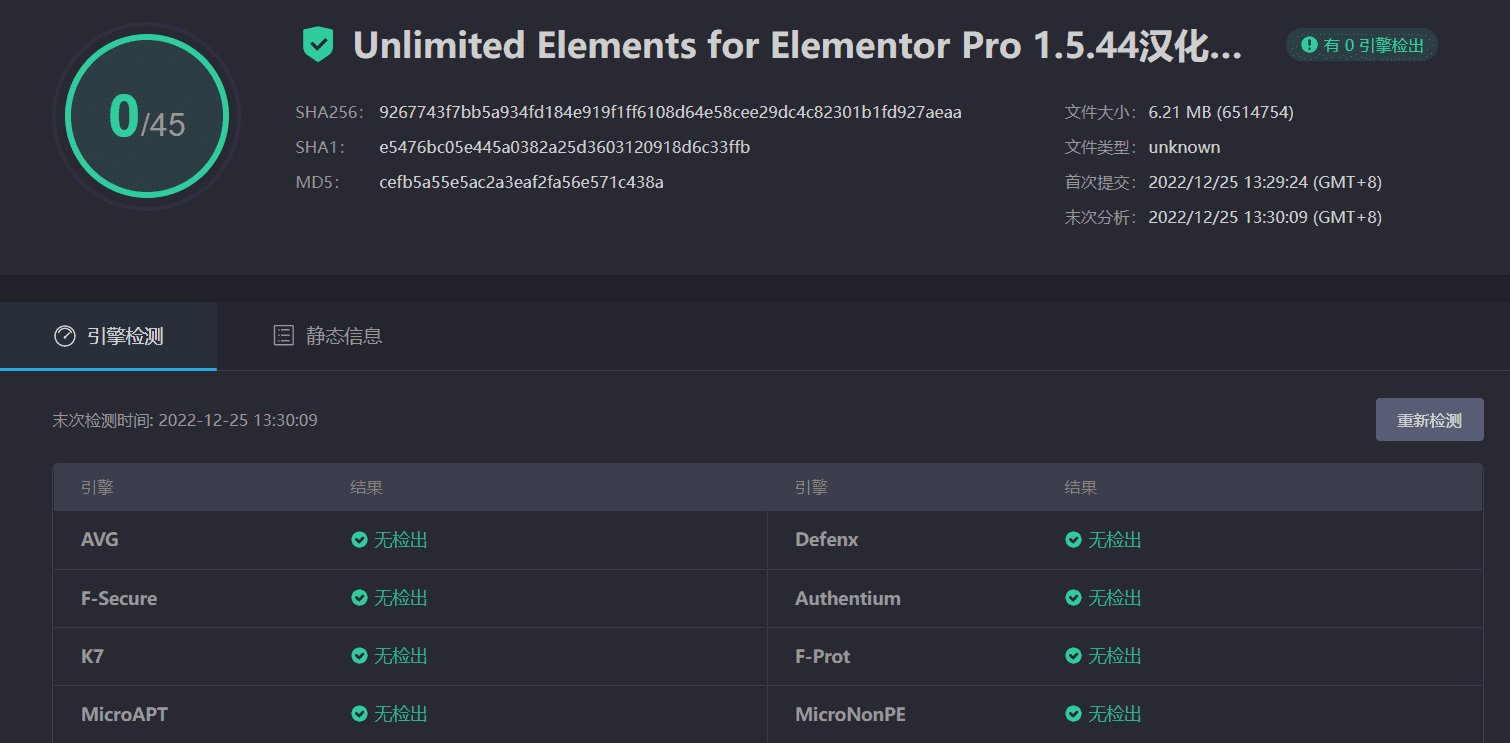1510x743 pixels.
Task: Click the Unlimited Elements file title
Action: (x=797, y=46)
